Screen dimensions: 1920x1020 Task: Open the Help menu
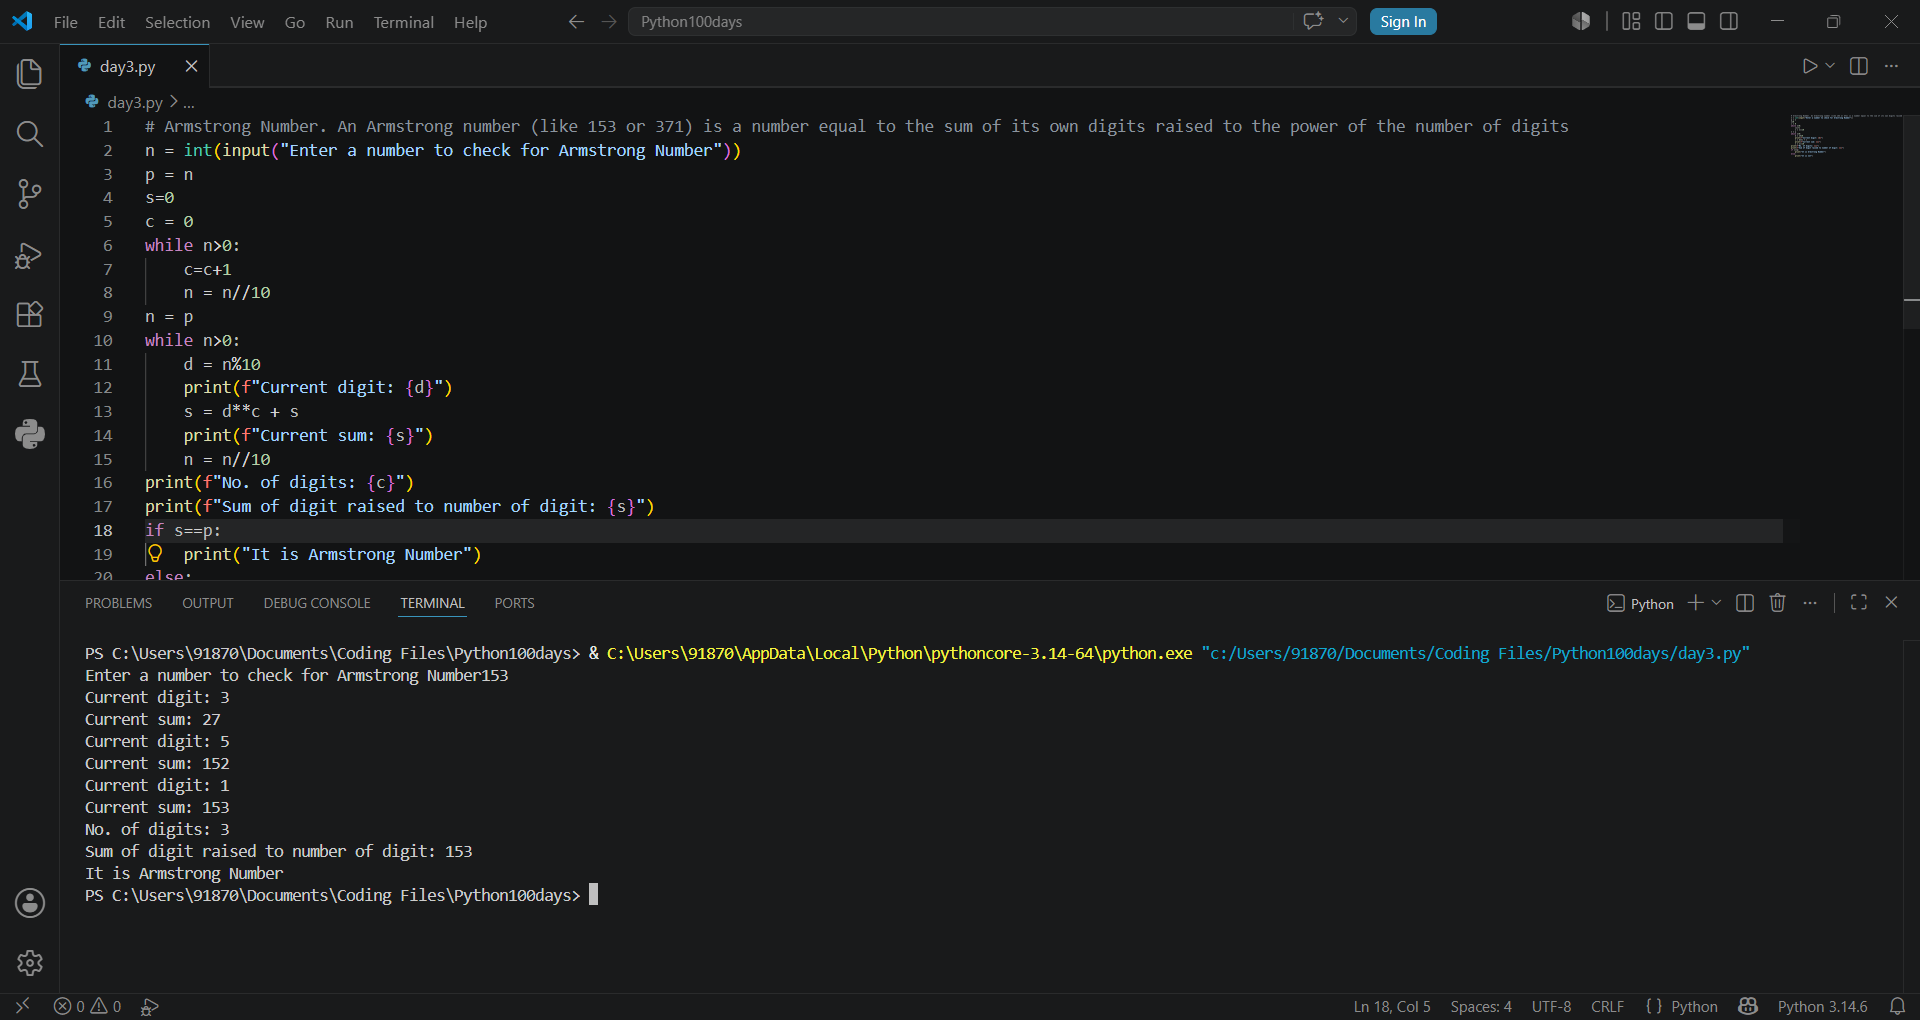(470, 22)
